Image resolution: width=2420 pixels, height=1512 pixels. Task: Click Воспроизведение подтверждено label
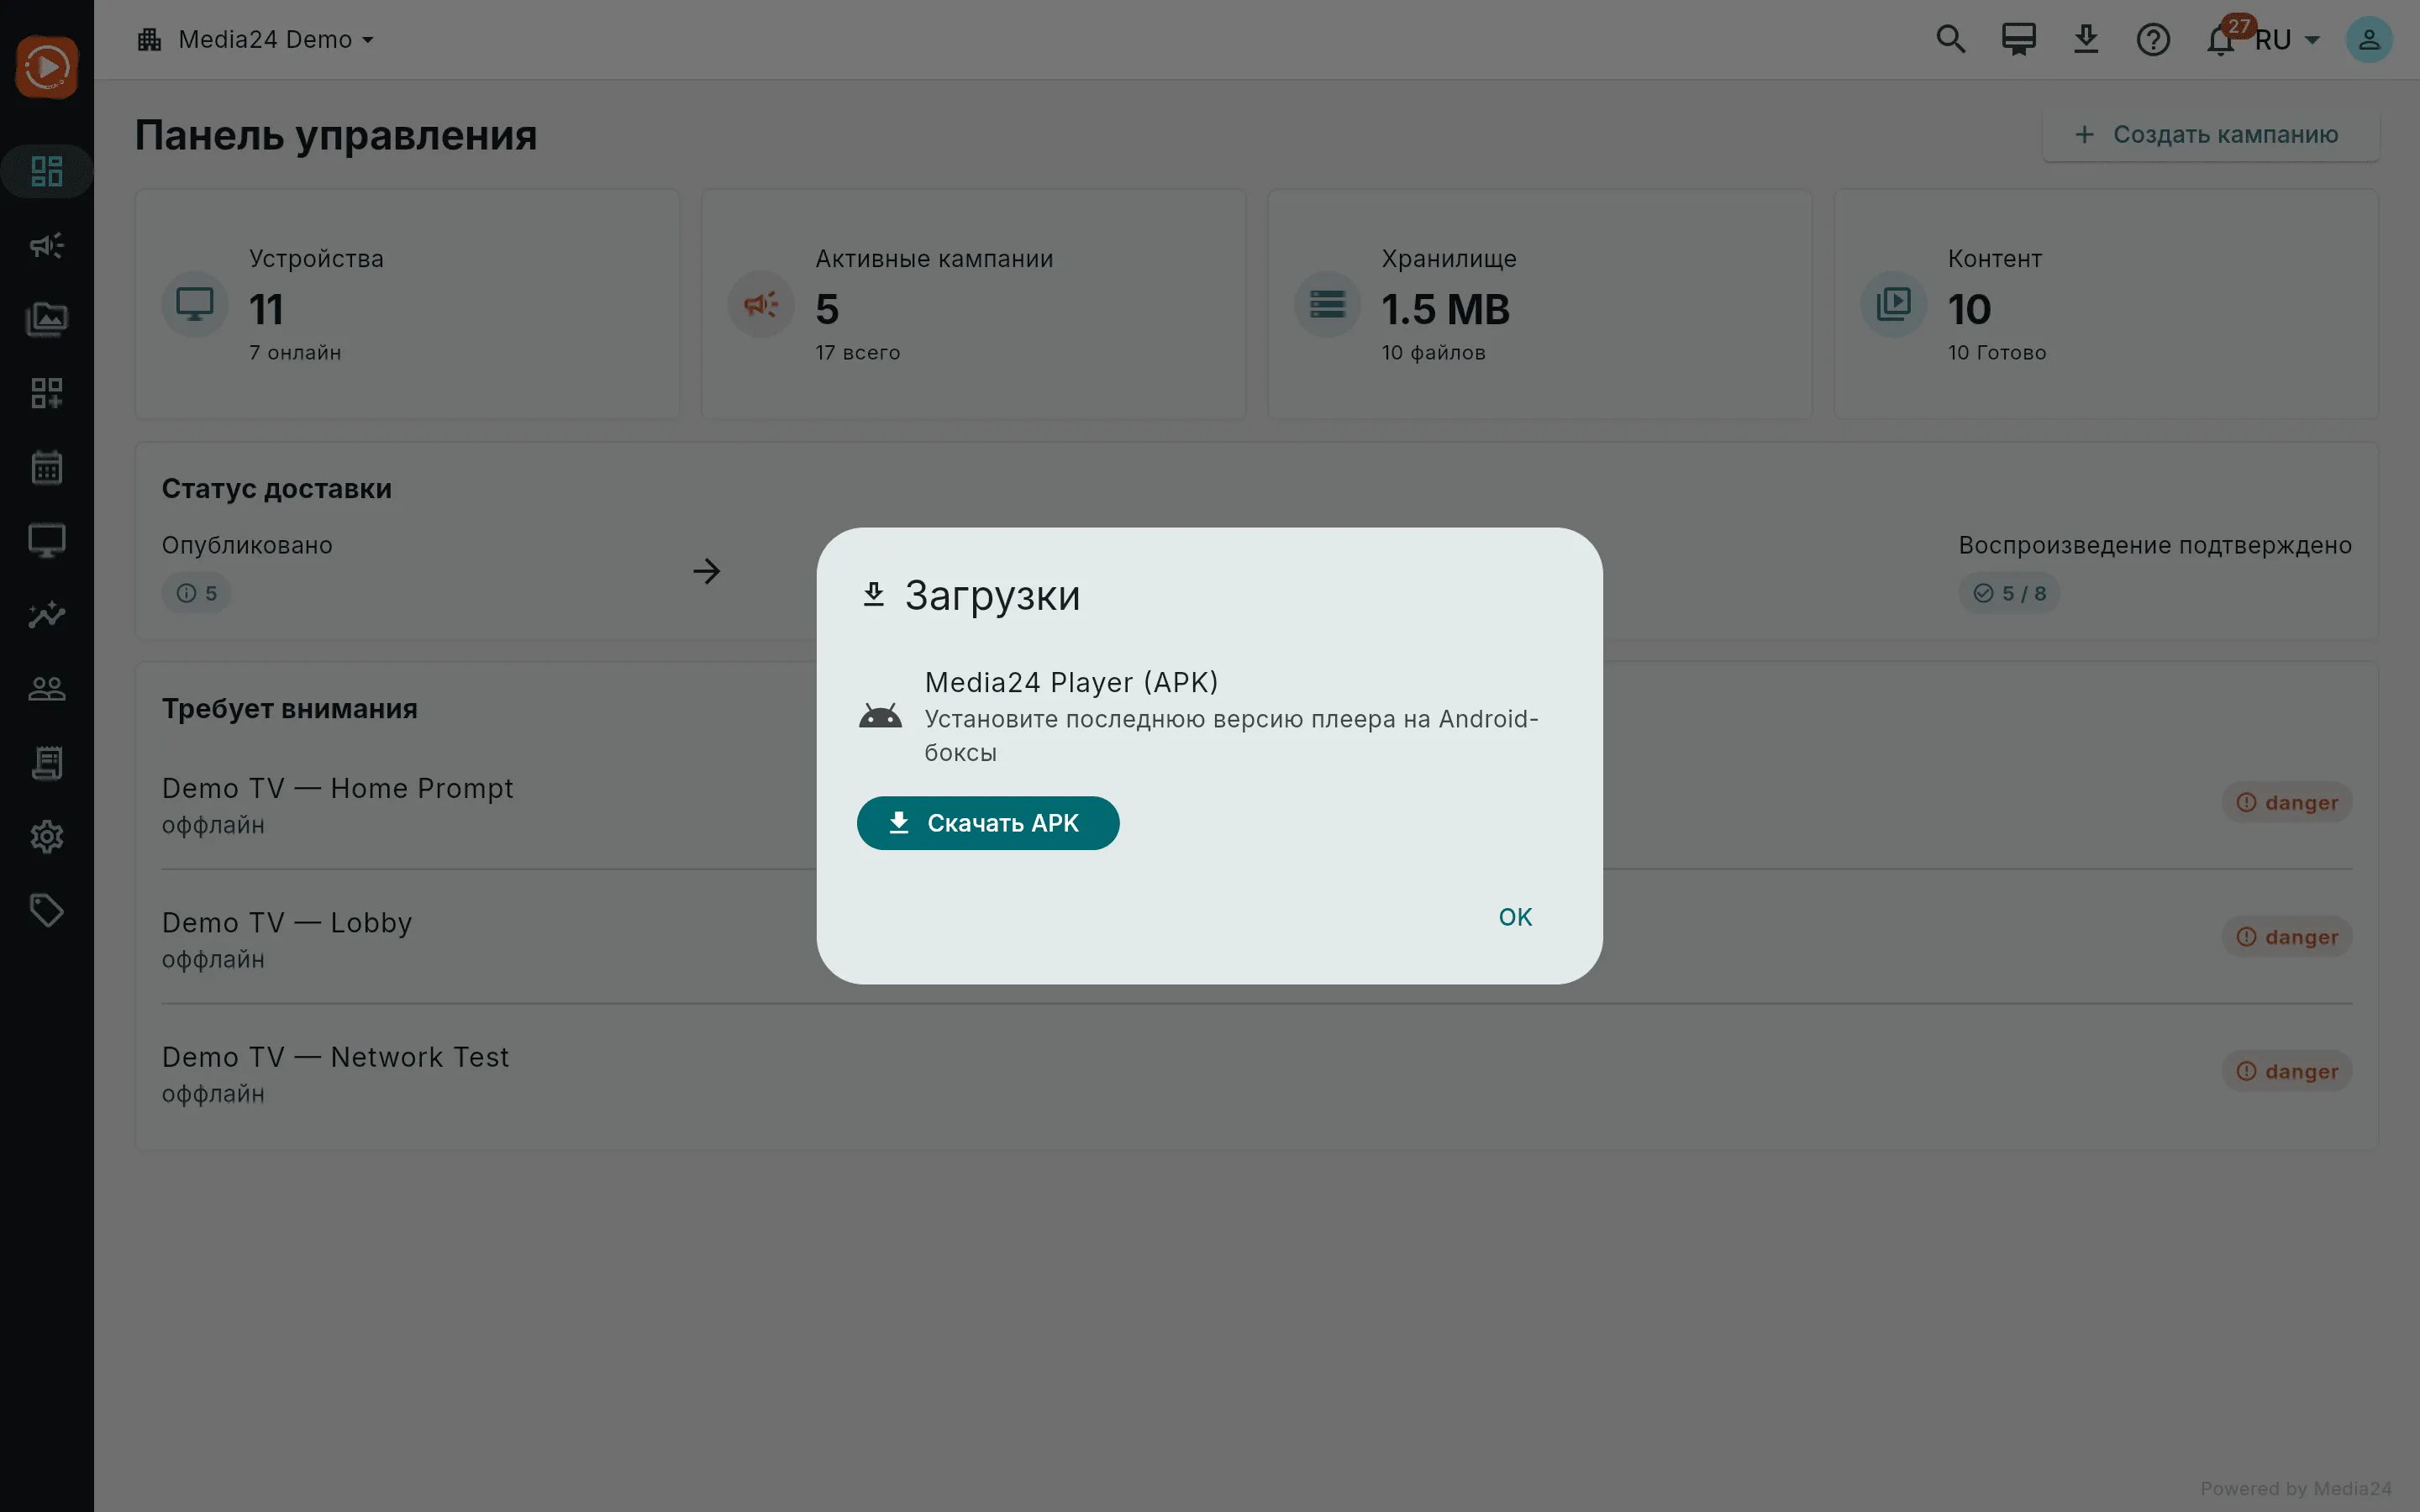coord(2155,545)
